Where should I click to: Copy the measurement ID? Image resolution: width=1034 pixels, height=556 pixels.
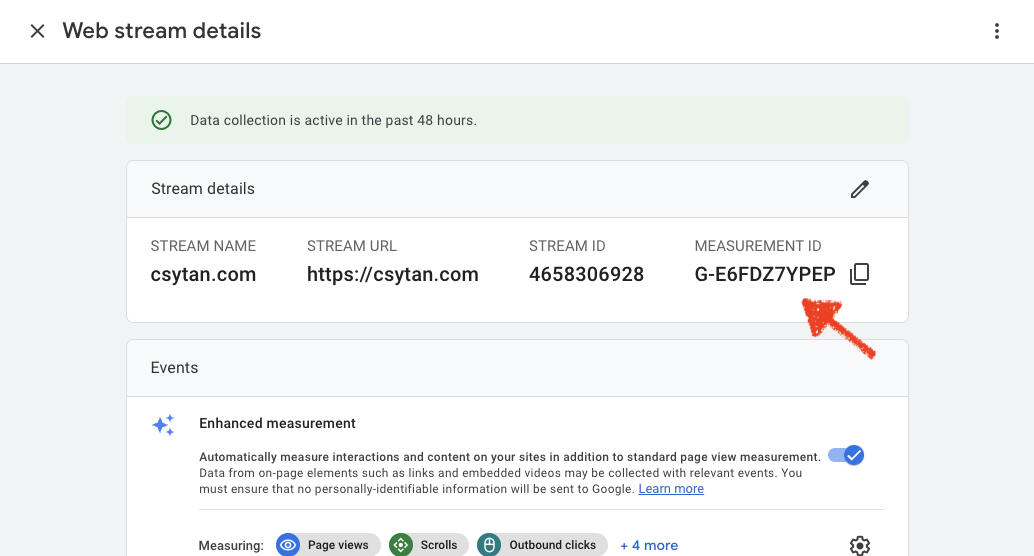pos(859,274)
